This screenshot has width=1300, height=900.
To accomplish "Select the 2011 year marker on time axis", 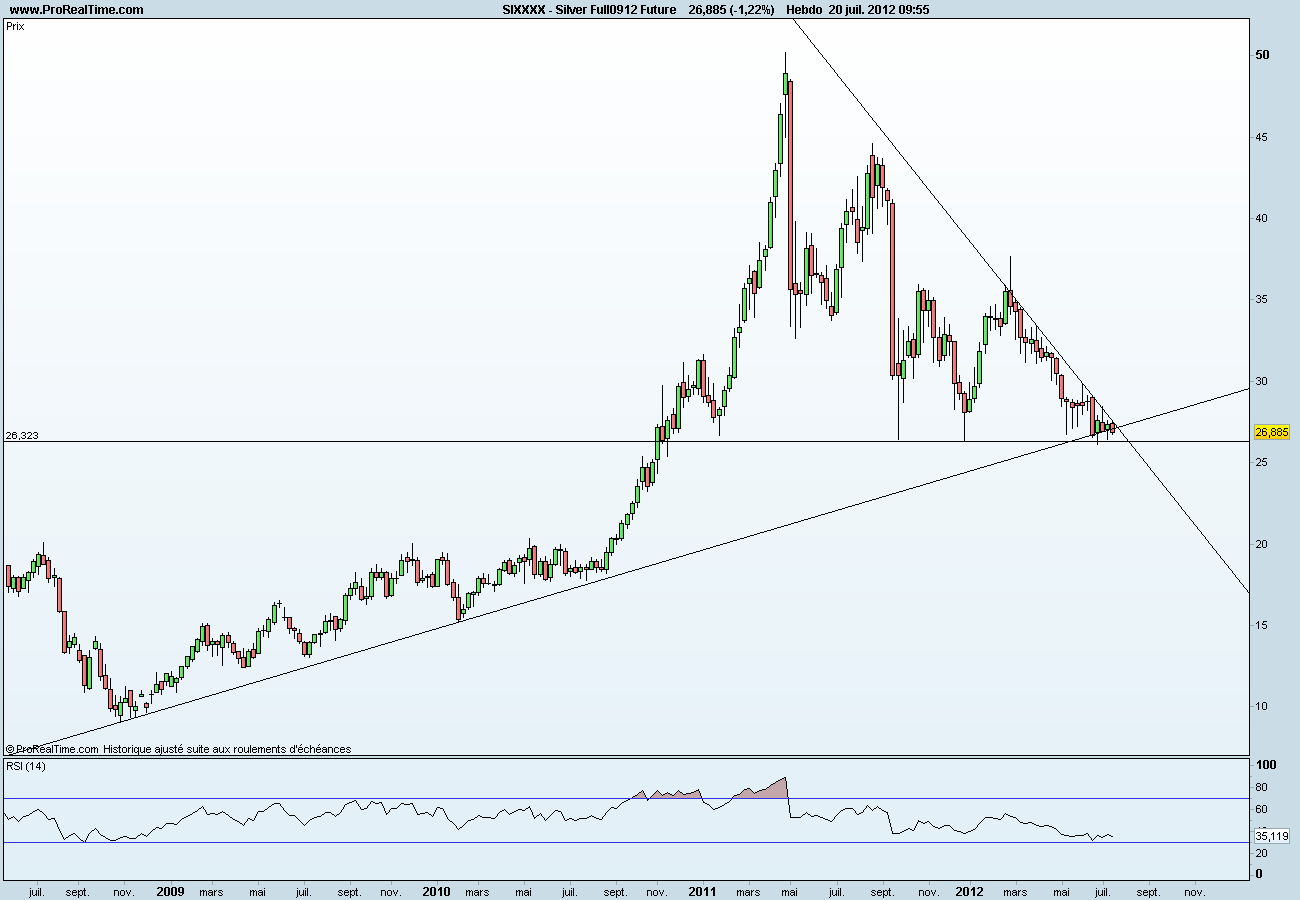I will point(702,891).
